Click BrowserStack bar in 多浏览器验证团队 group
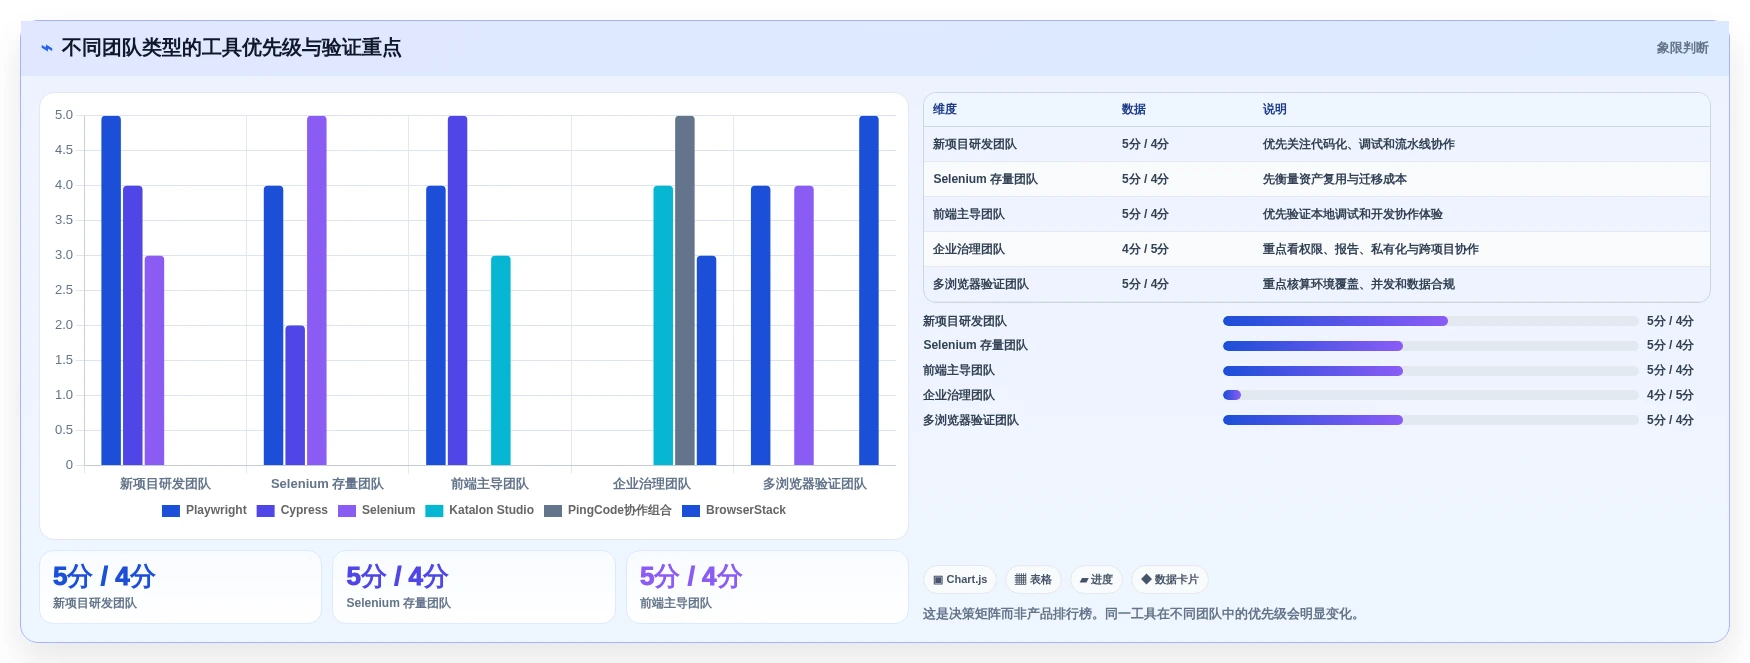 click(x=869, y=290)
